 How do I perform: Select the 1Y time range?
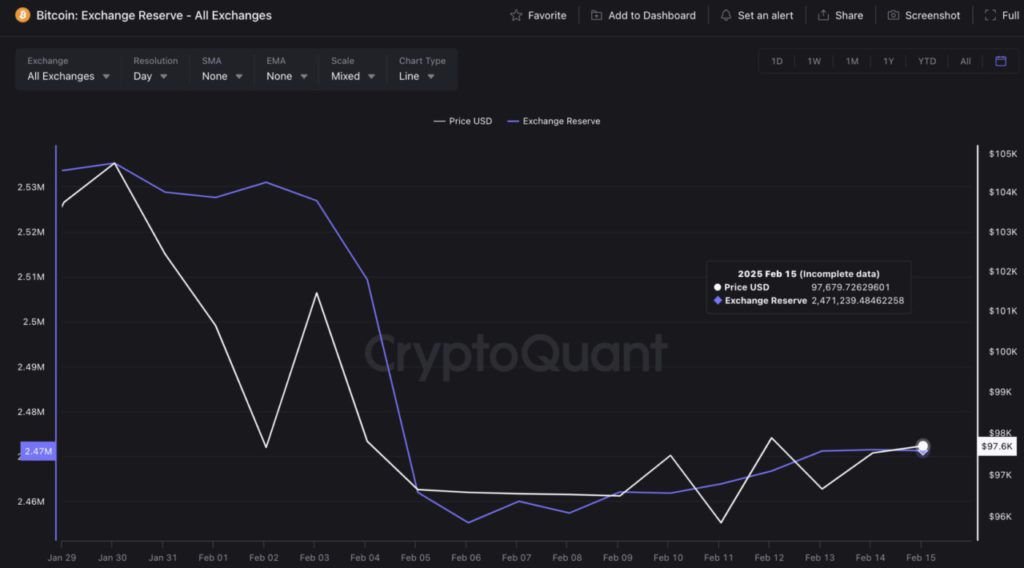pos(888,61)
